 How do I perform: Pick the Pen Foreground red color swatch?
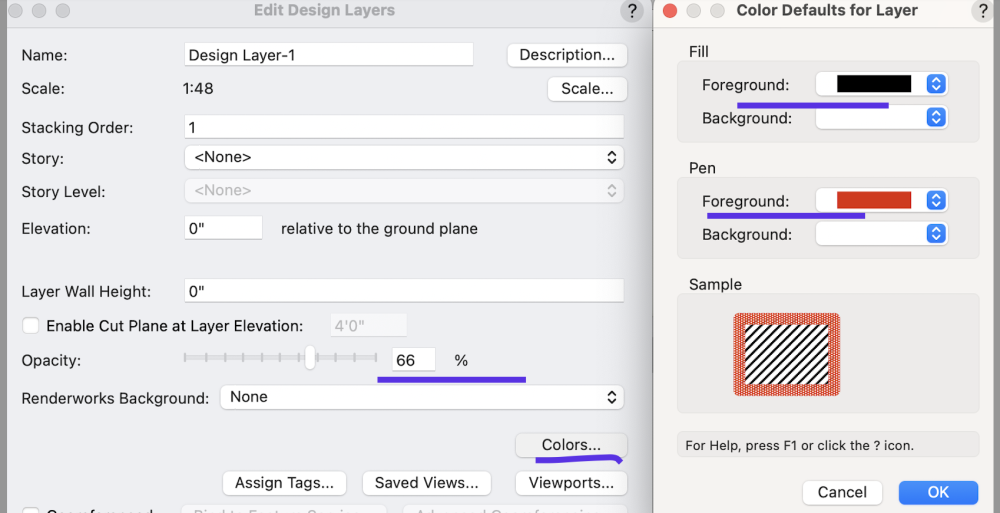[873, 201]
